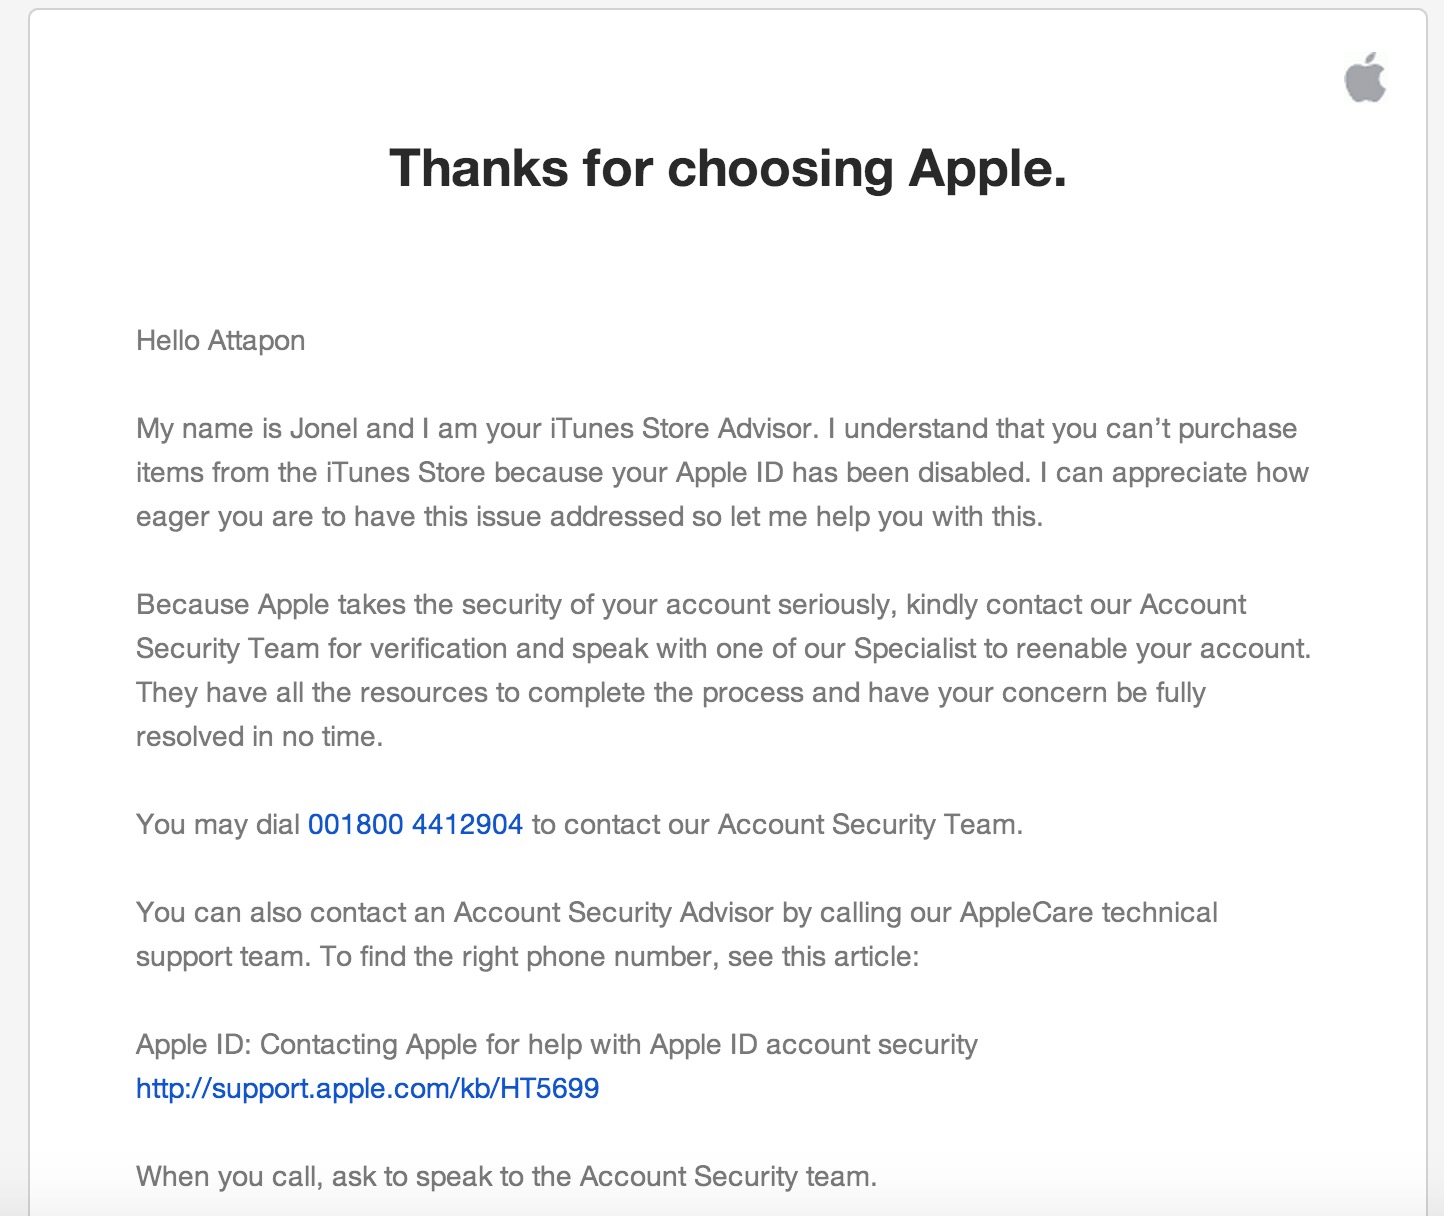This screenshot has height=1216, width=1444.
Task: Dial the 001800 4412904 phone link
Action: pos(415,825)
